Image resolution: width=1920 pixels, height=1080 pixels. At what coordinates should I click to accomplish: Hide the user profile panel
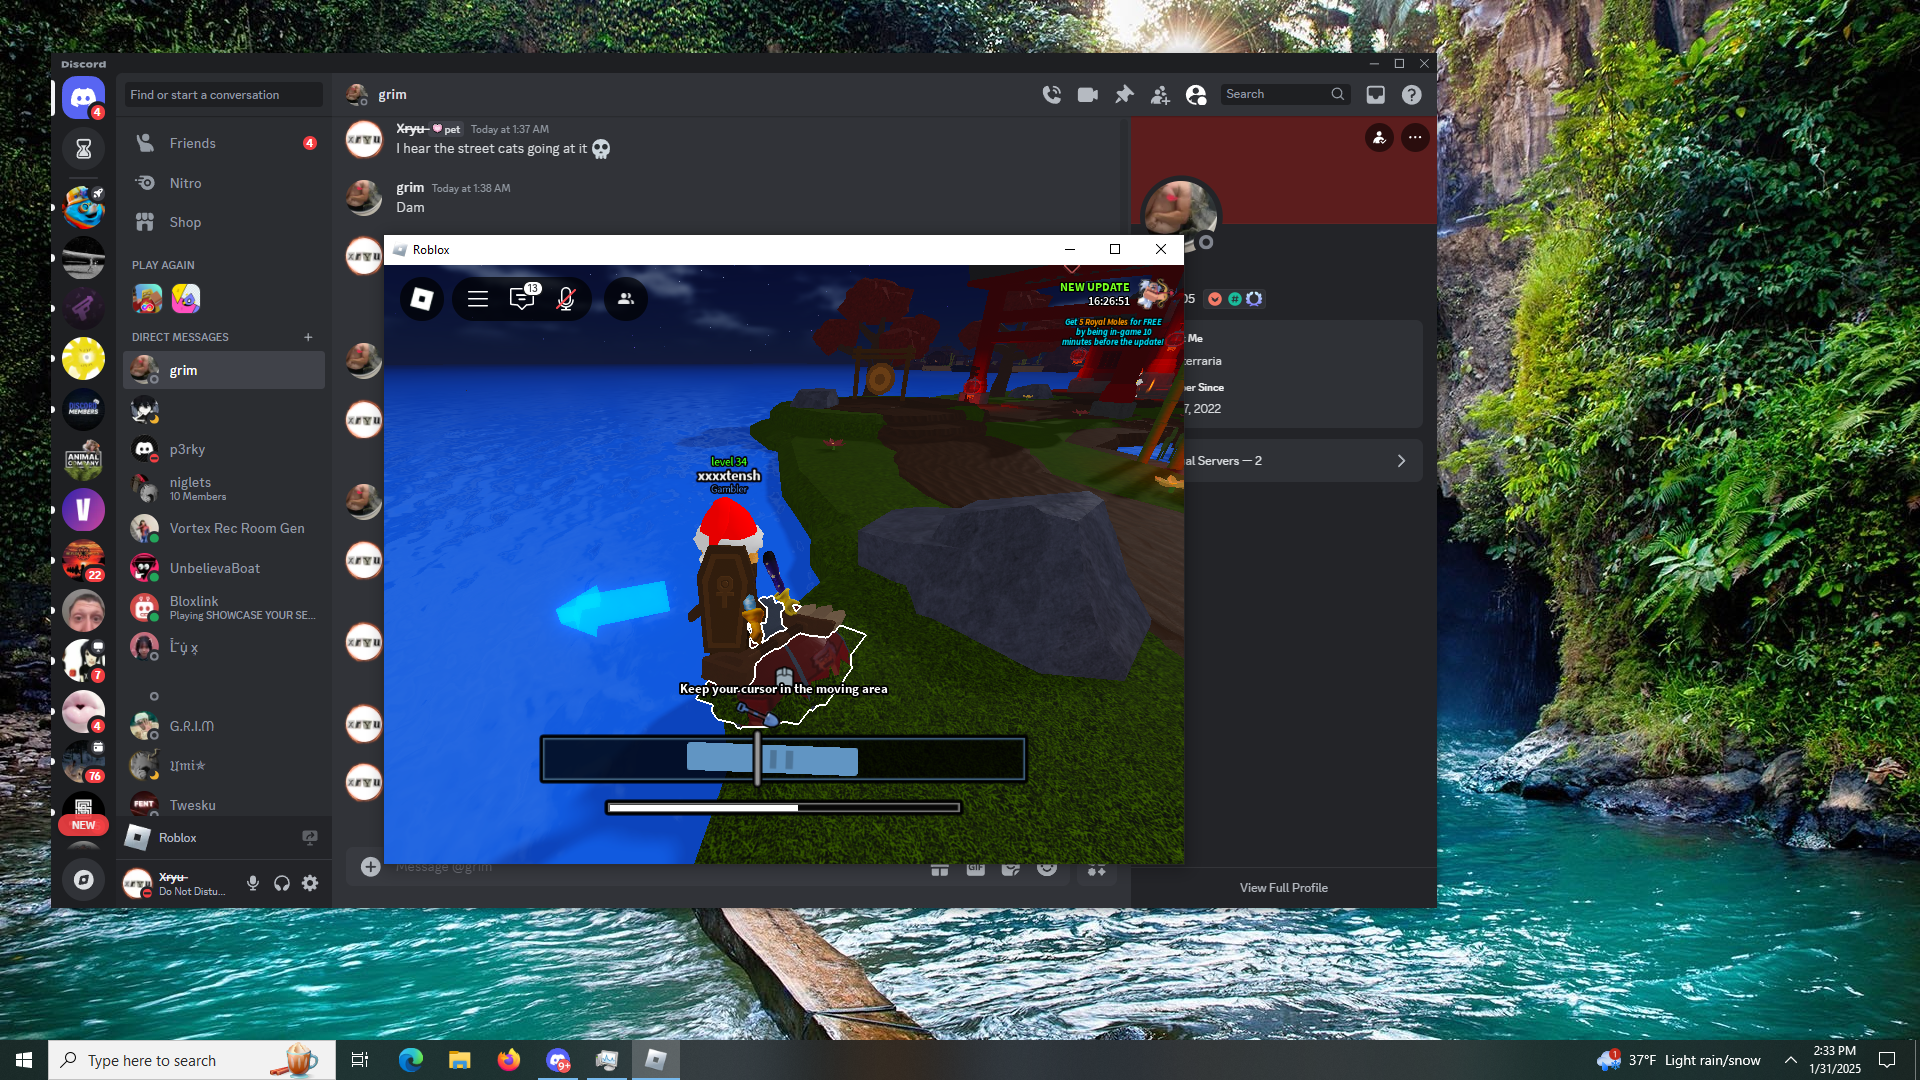point(1196,95)
